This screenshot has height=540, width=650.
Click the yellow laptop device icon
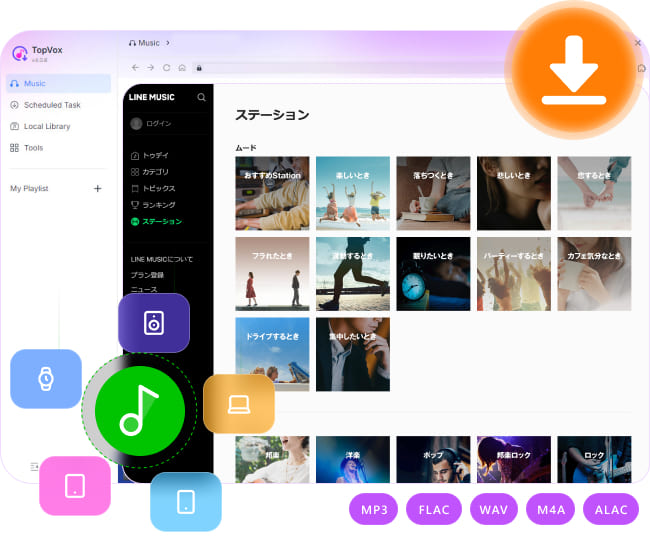coord(239,404)
